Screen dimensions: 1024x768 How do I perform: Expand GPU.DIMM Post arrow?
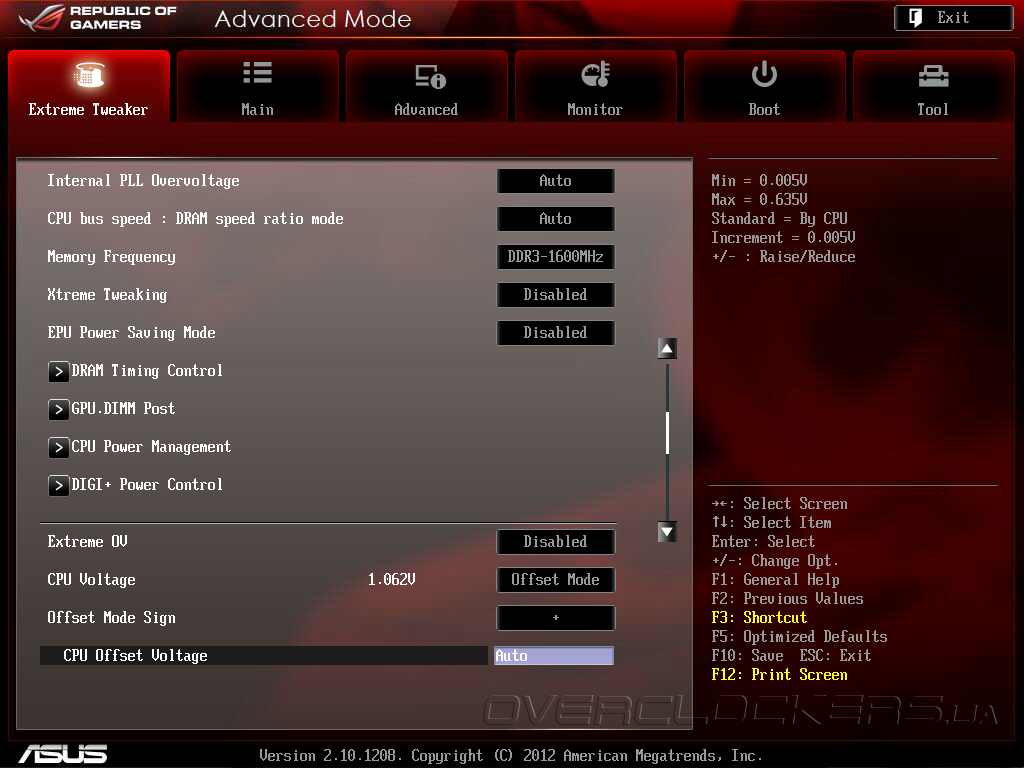(59, 409)
